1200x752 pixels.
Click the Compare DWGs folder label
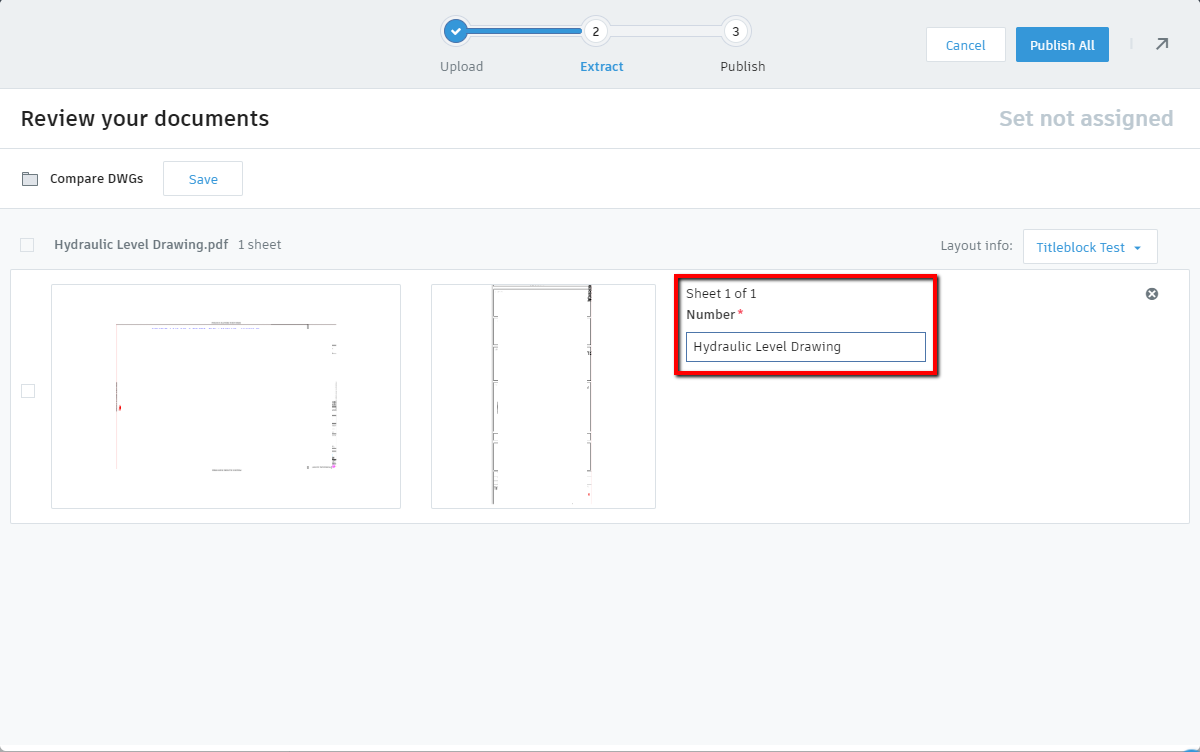97,179
